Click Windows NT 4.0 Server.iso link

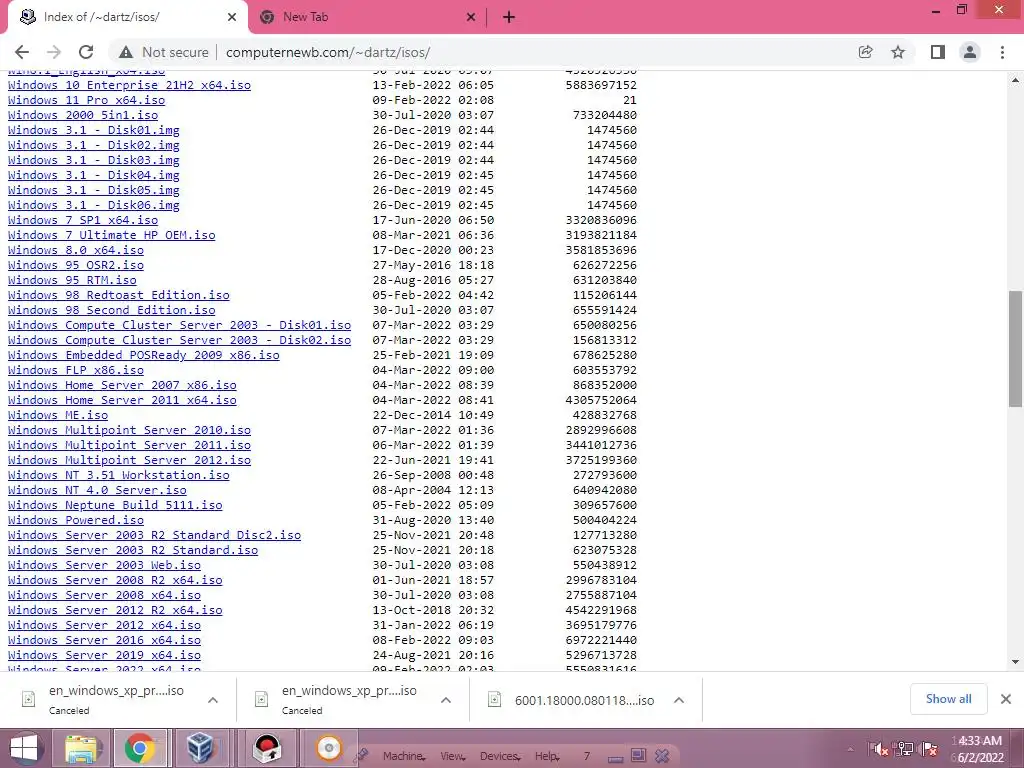pyautogui.click(x=97, y=490)
